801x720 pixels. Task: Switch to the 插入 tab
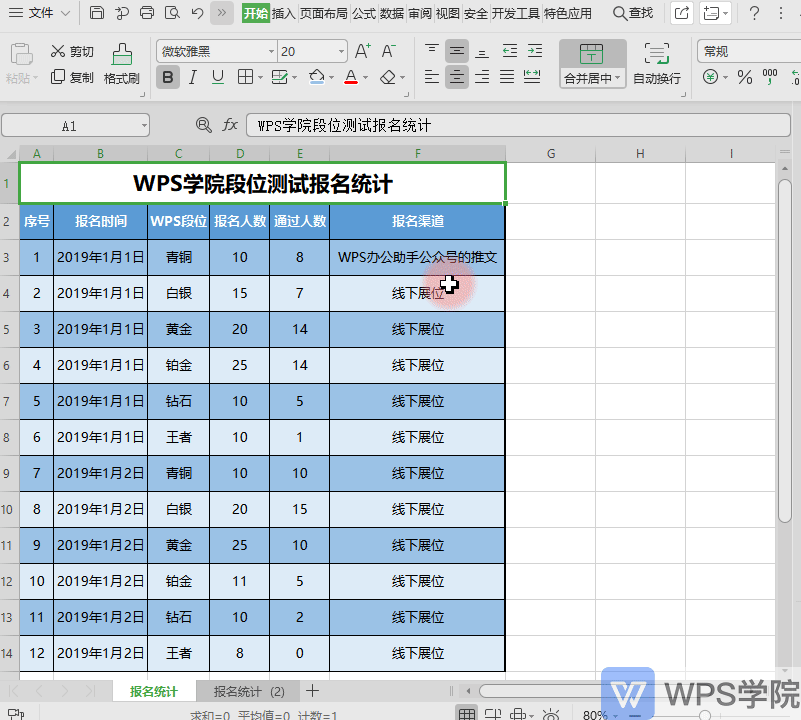point(284,13)
